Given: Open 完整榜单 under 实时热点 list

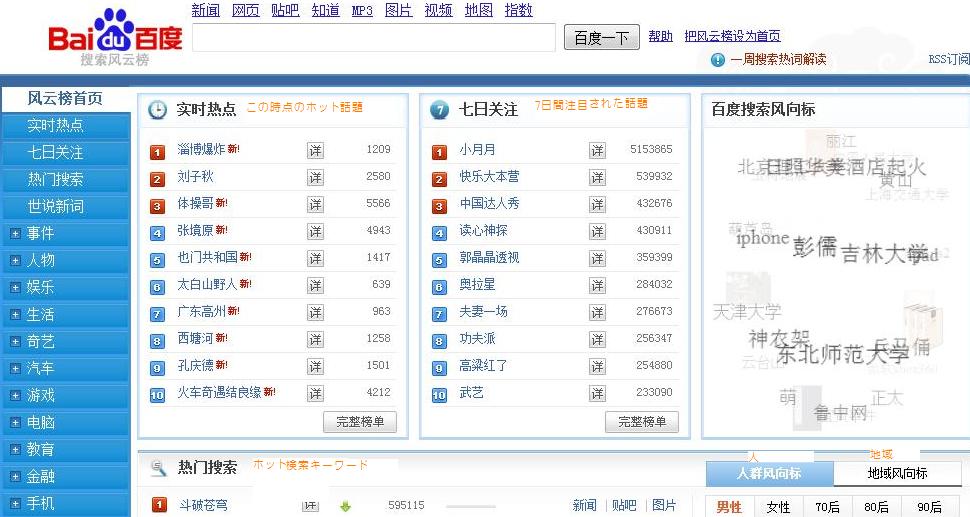Looking at the screenshot, I should pyautogui.click(x=360, y=422).
